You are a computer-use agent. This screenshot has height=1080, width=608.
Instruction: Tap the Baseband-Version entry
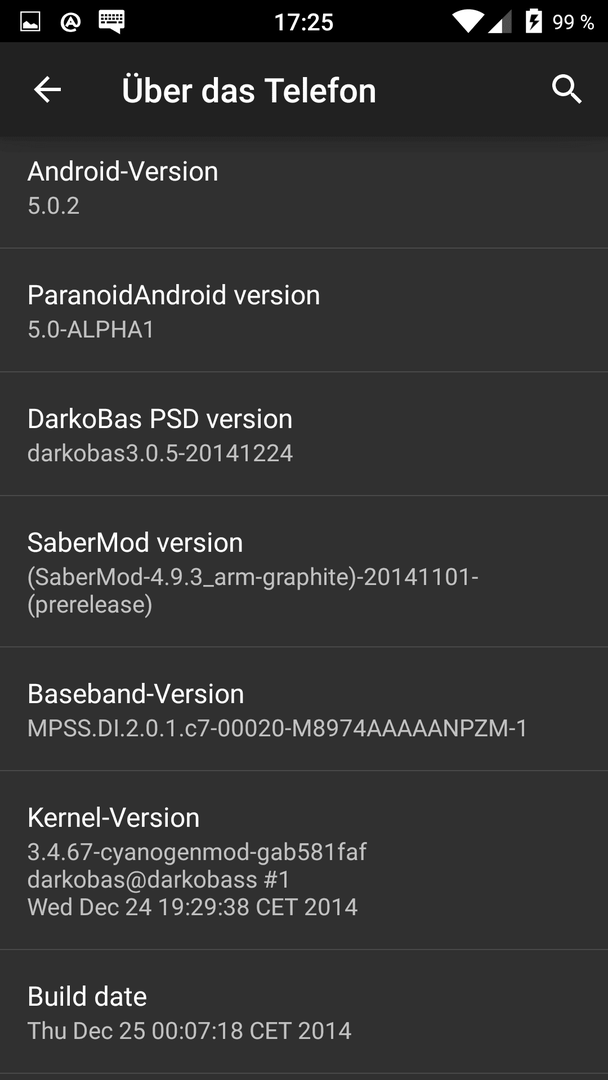click(304, 709)
